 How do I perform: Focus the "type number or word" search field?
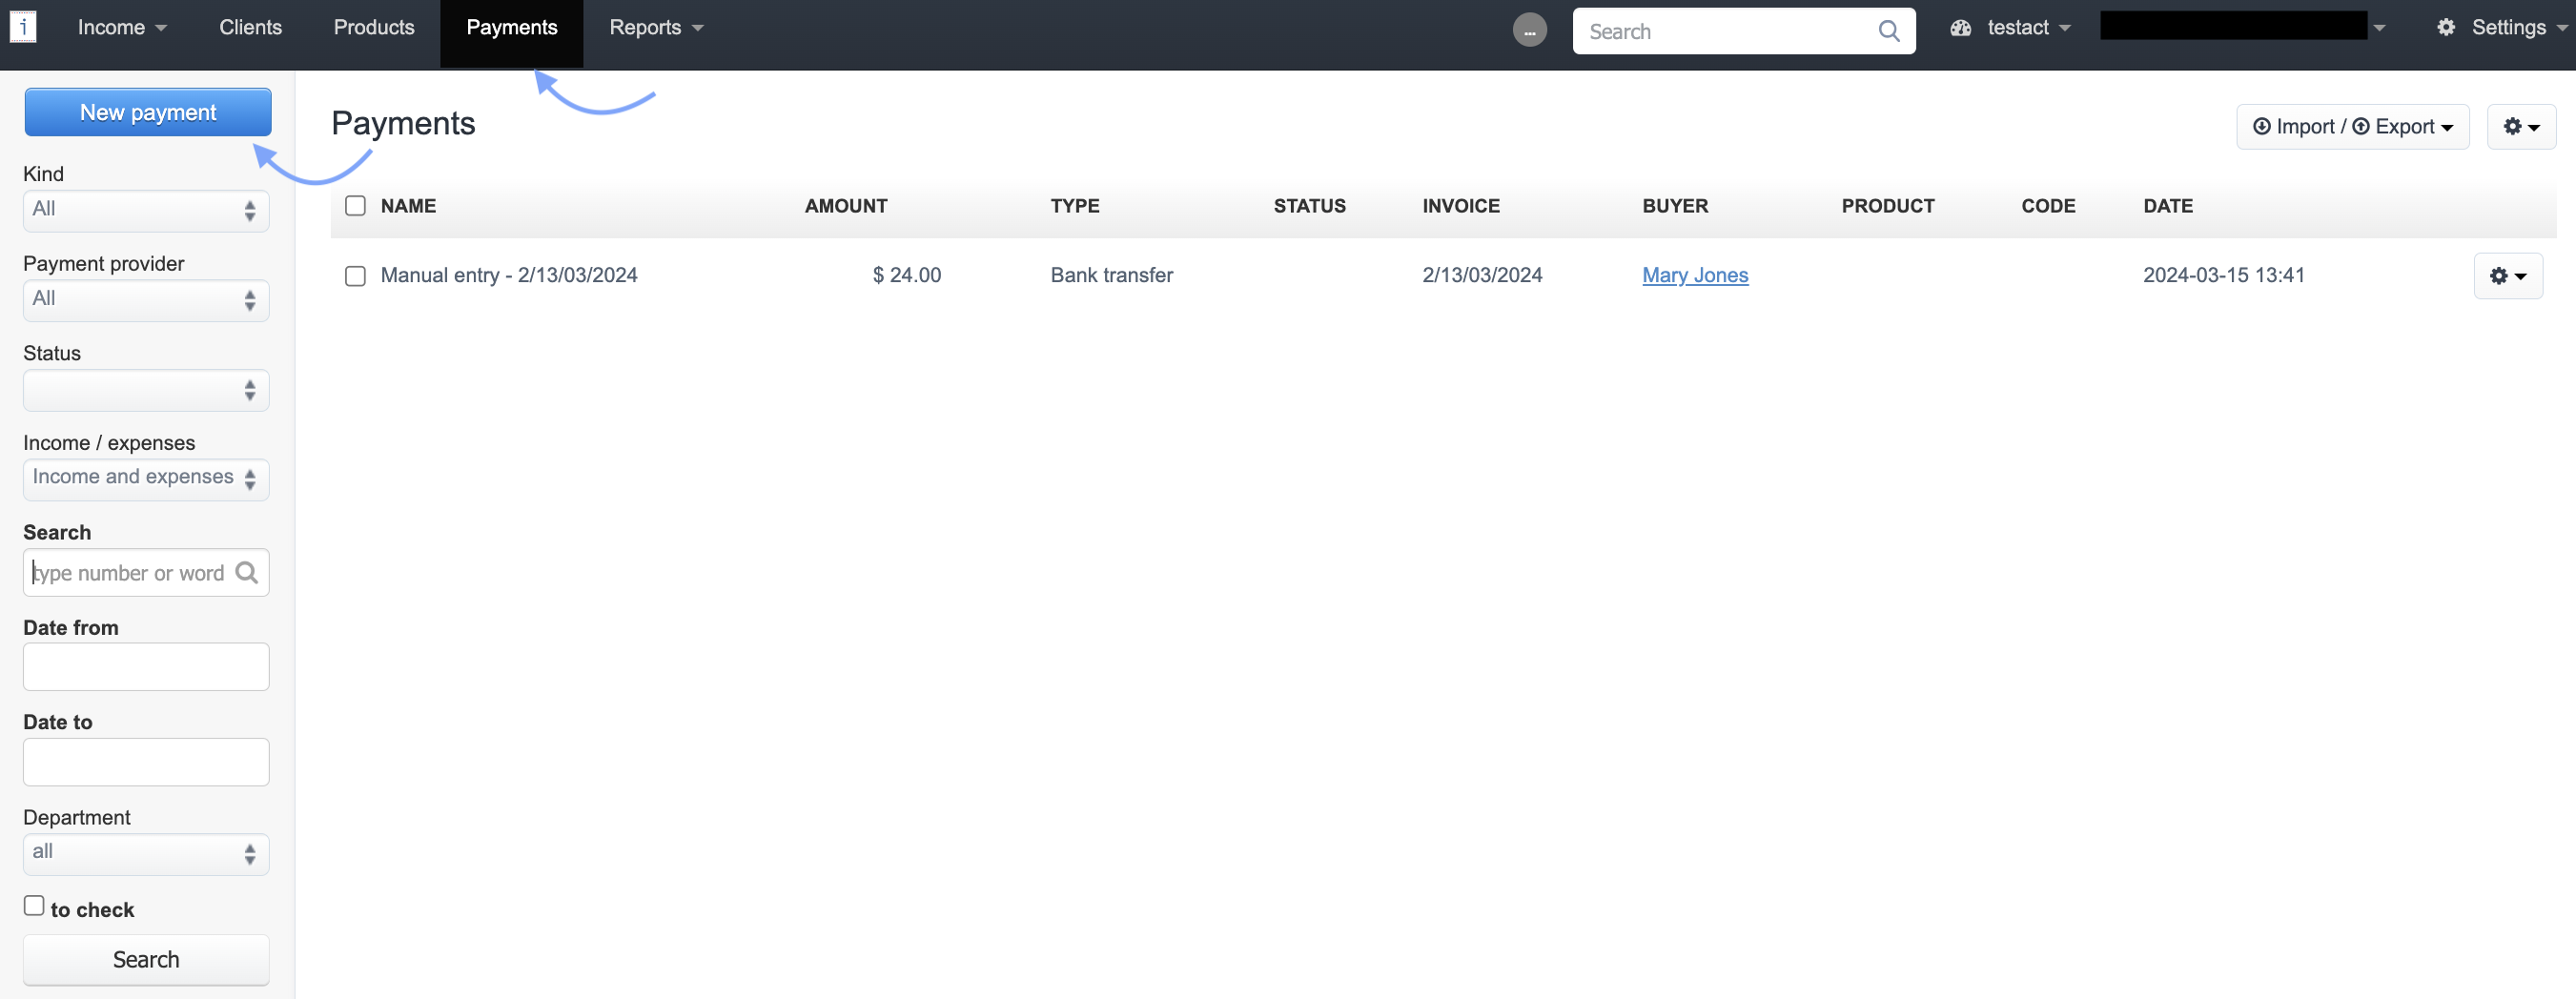(146, 573)
